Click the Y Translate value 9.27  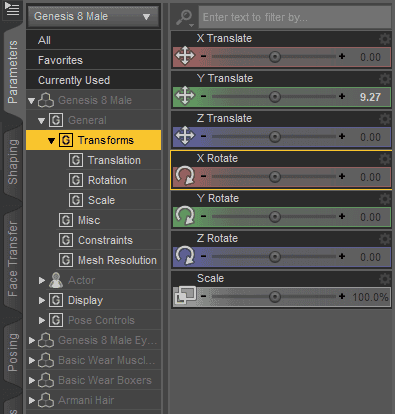pyautogui.click(x=370, y=97)
